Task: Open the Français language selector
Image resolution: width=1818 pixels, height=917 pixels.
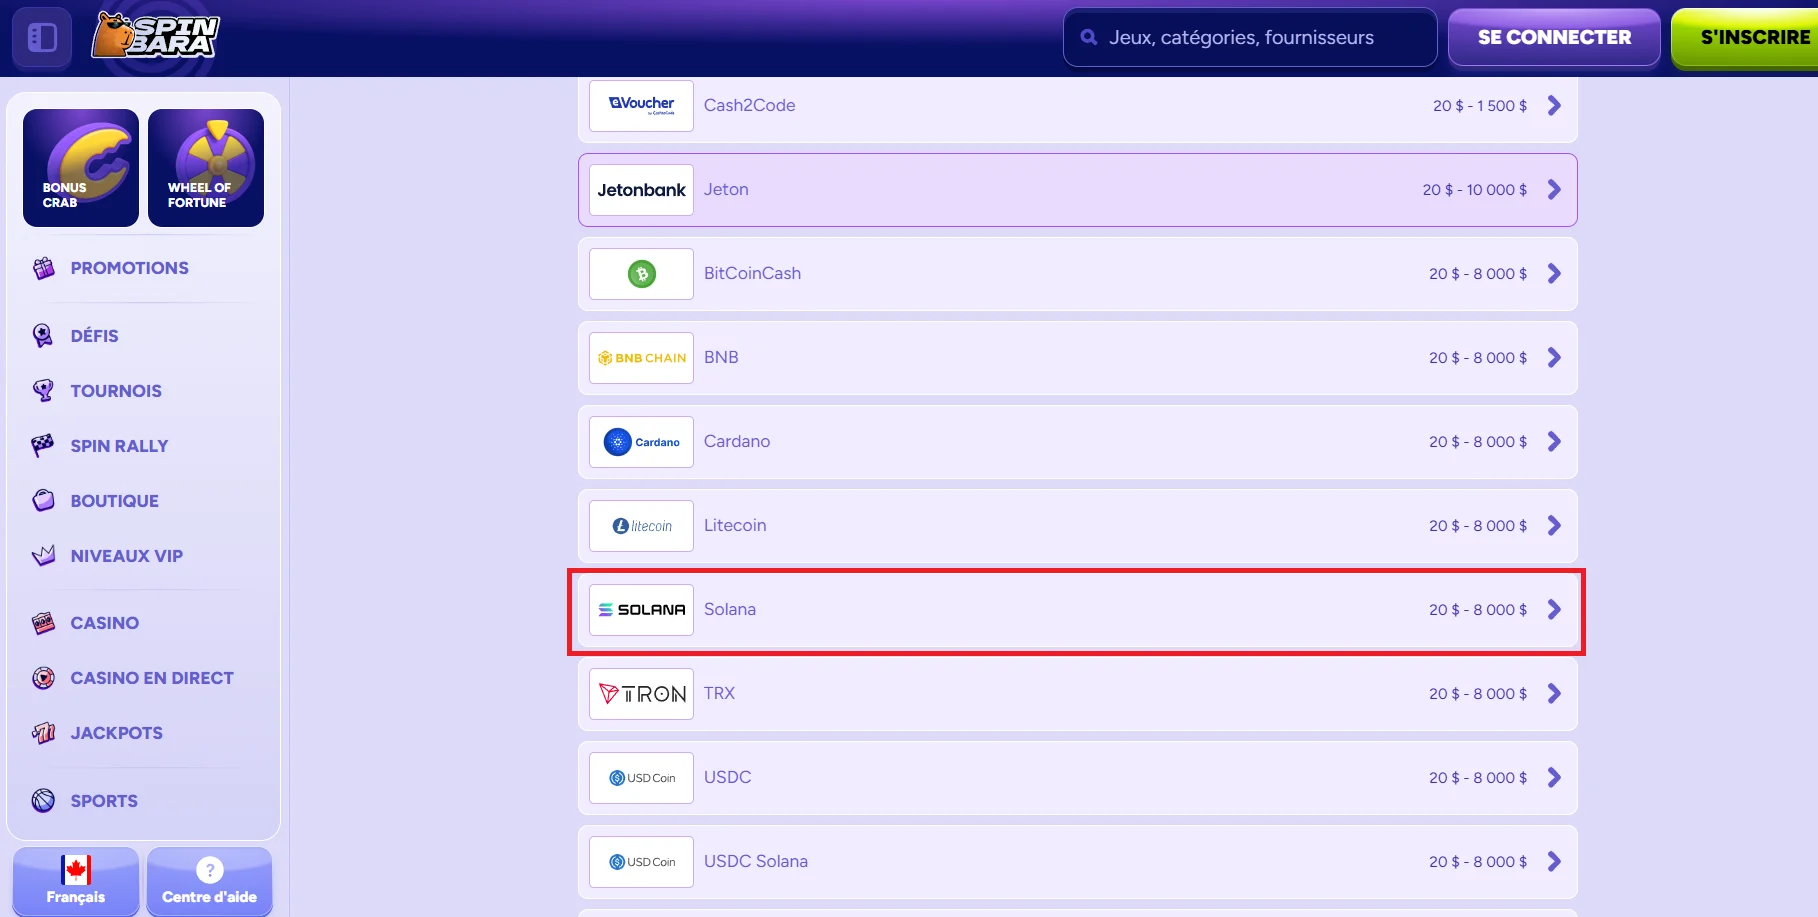Action: coord(76,881)
